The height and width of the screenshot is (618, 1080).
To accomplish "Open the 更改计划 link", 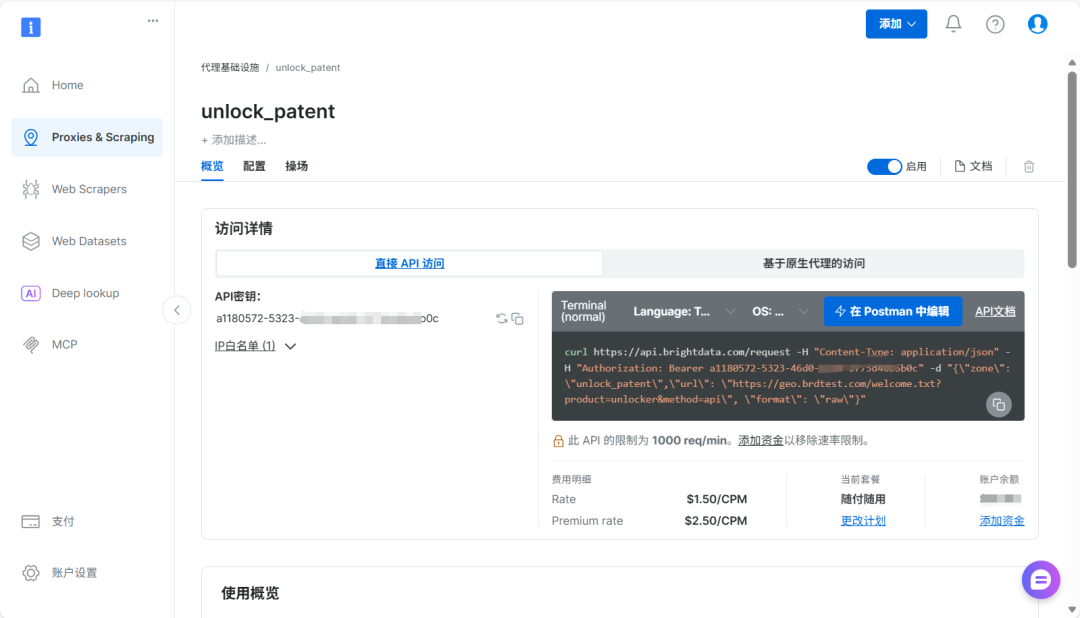I will [863, 521].
